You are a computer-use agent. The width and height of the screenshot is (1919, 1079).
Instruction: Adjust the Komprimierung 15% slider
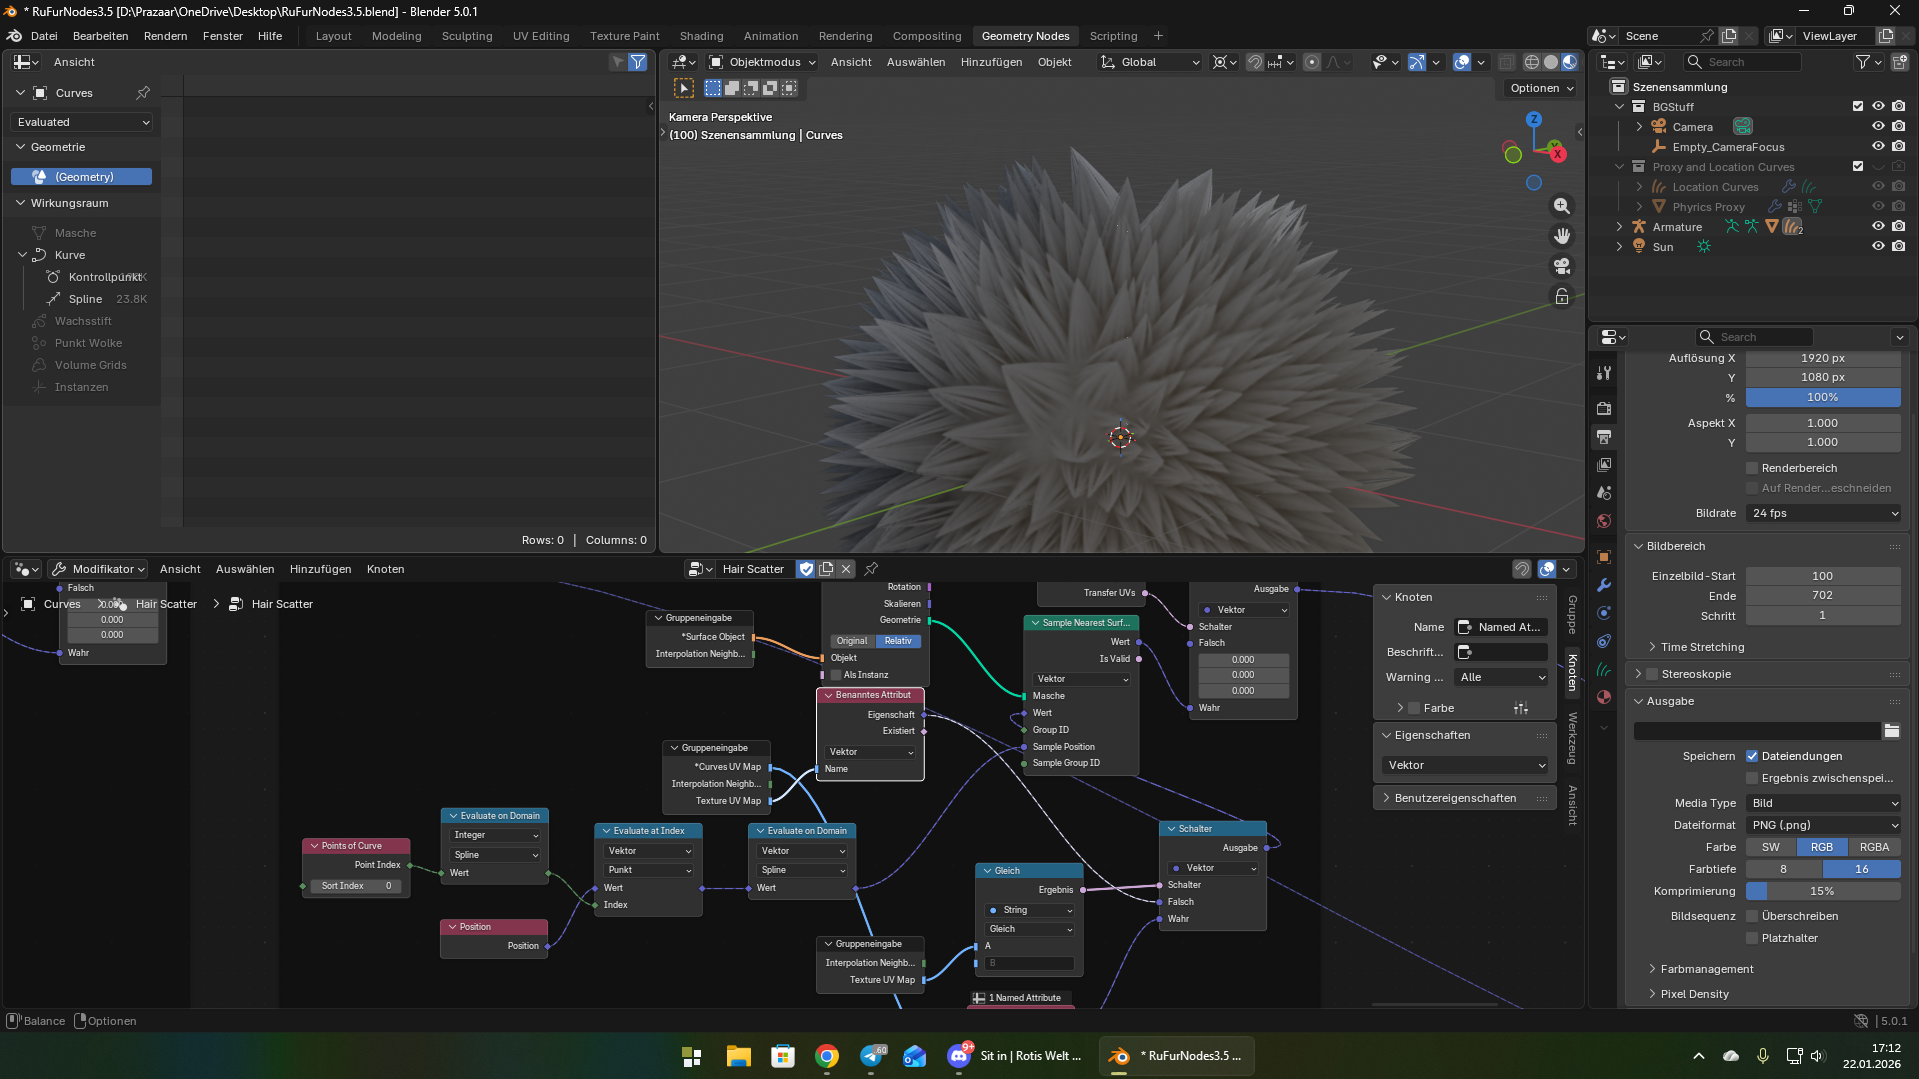[1822, 891]
